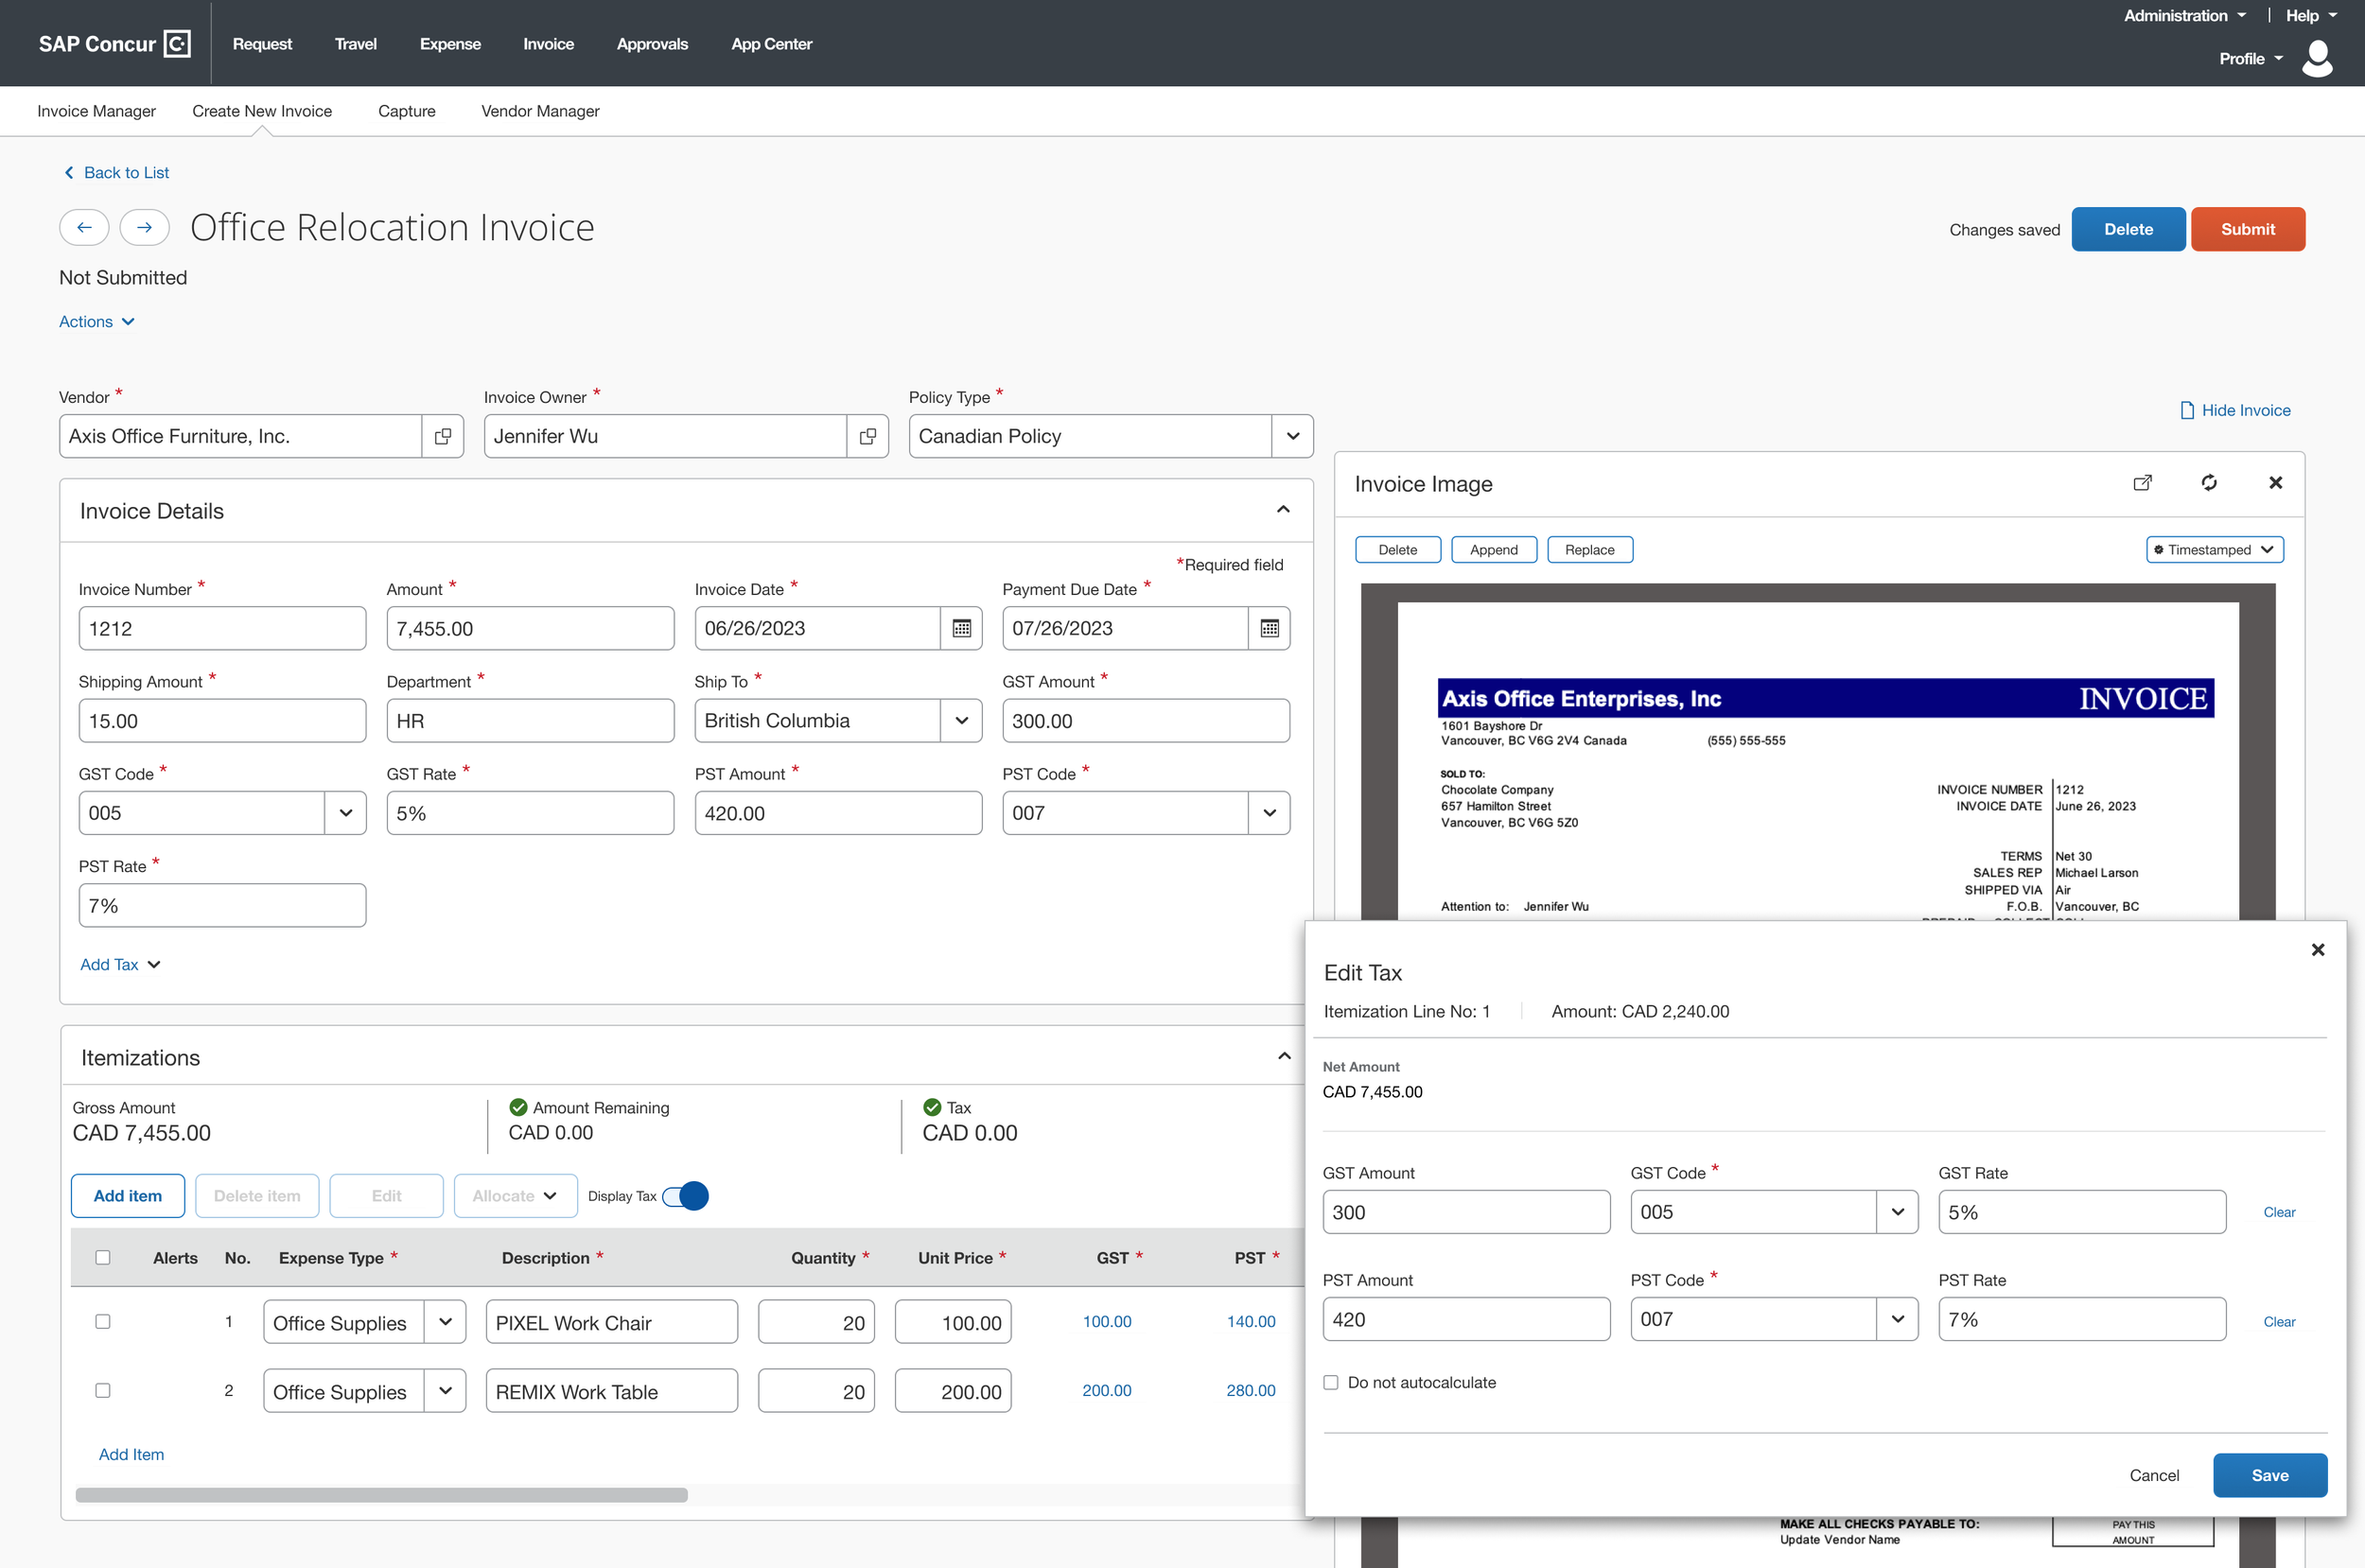Open the Expense menu in top navigation

coord(450,44)
